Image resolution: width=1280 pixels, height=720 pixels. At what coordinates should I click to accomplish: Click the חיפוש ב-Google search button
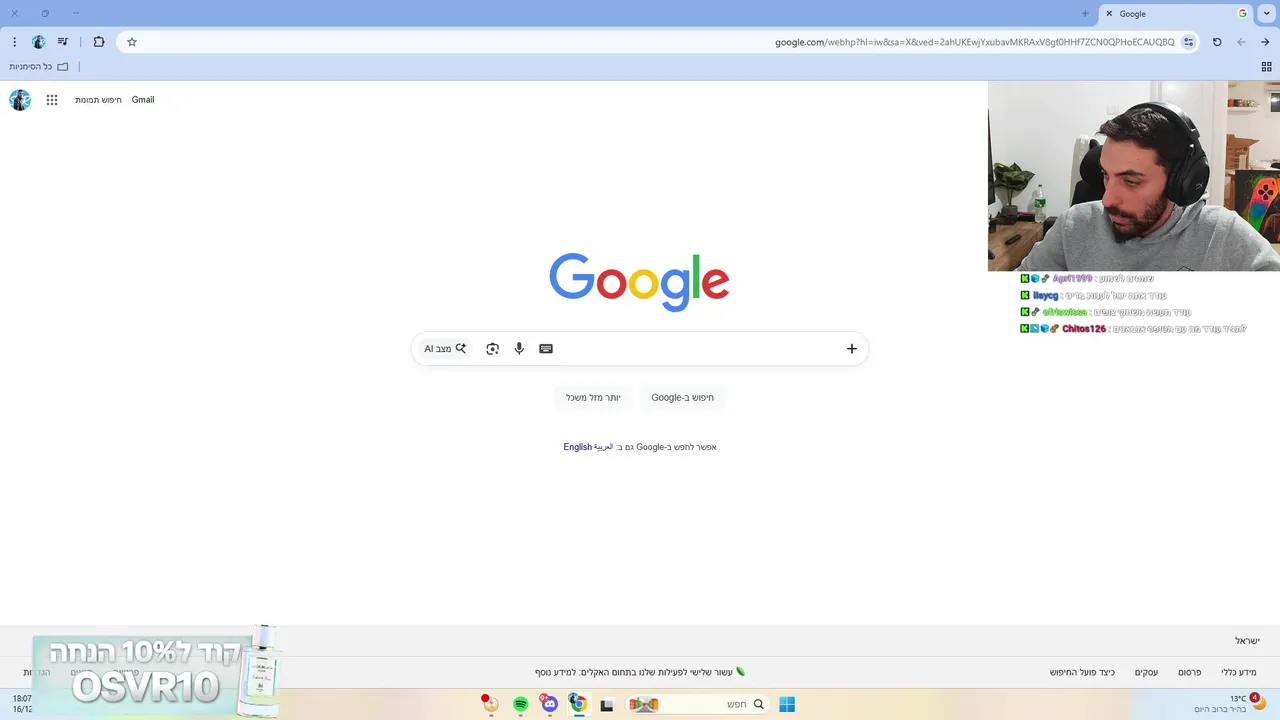(x=683, y=397)
